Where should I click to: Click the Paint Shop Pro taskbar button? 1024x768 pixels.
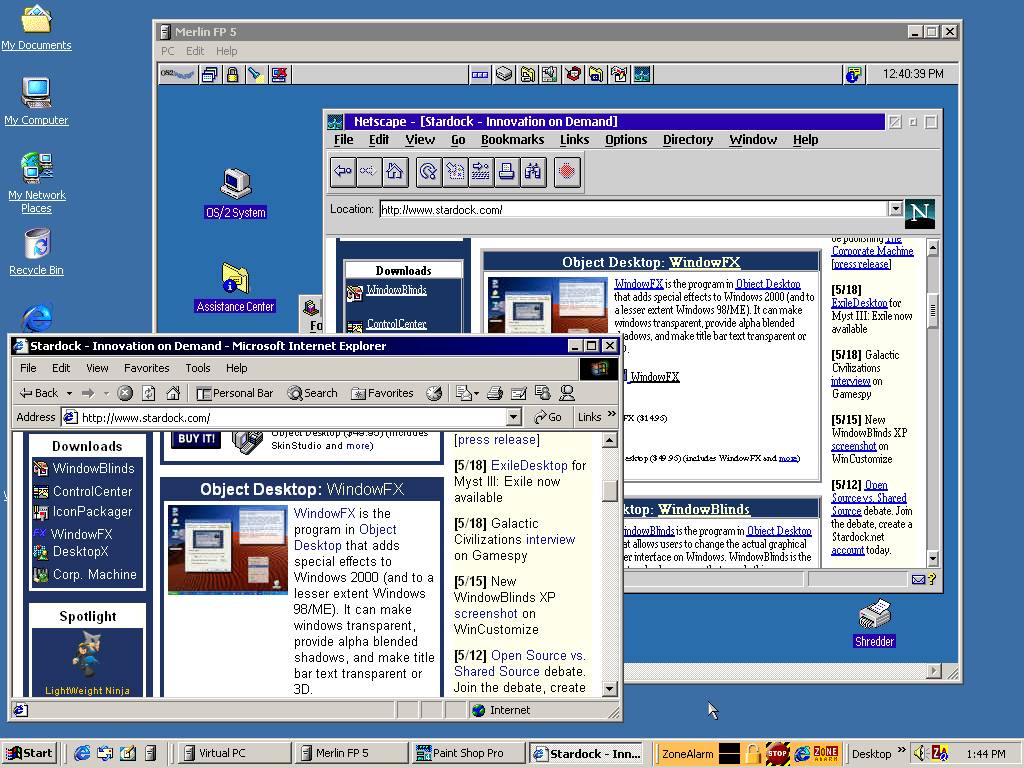point(468,754)
